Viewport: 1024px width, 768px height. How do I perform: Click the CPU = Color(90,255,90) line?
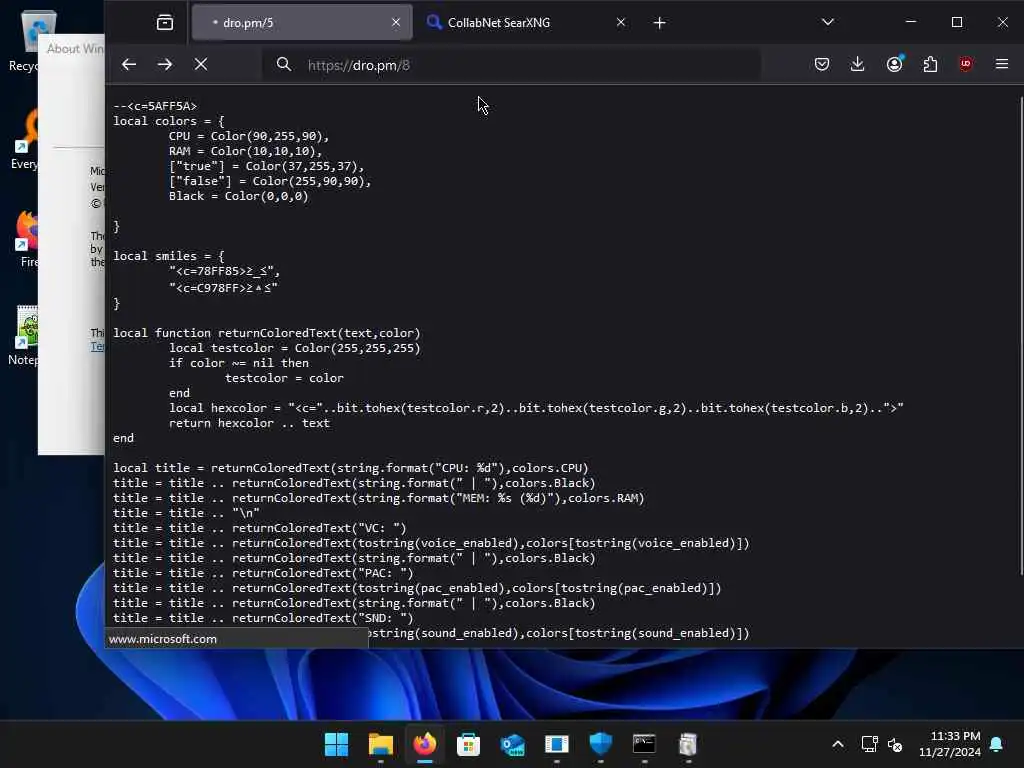tap(249, 136)
